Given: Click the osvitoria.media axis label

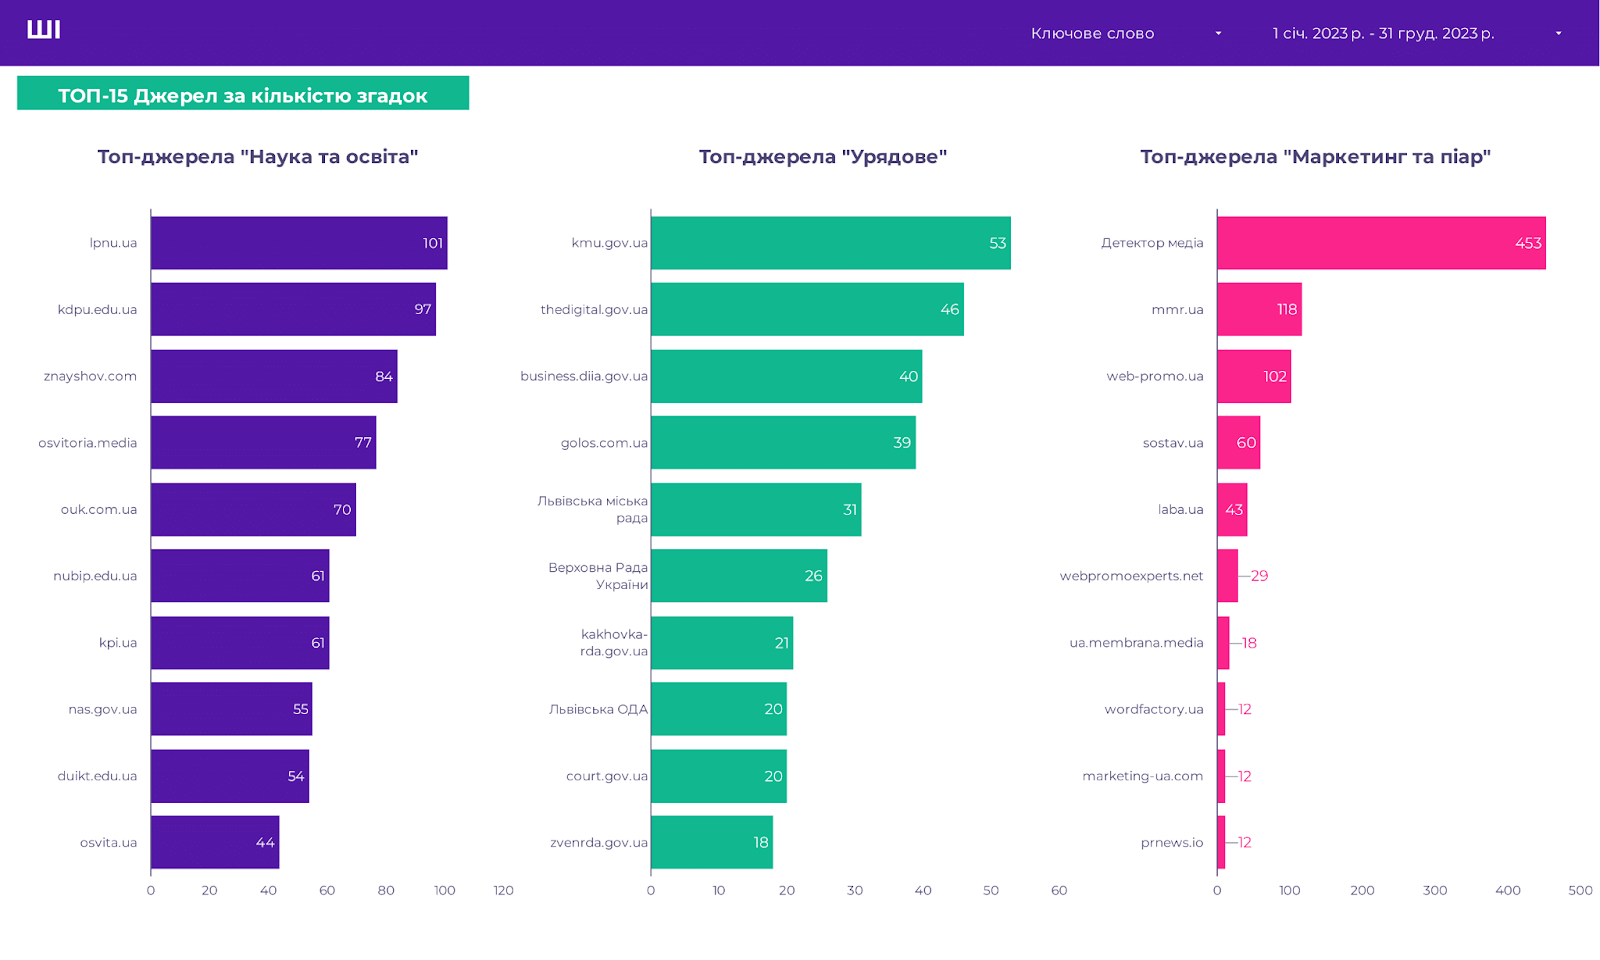Looking at the screenshot, I should 88,443.
